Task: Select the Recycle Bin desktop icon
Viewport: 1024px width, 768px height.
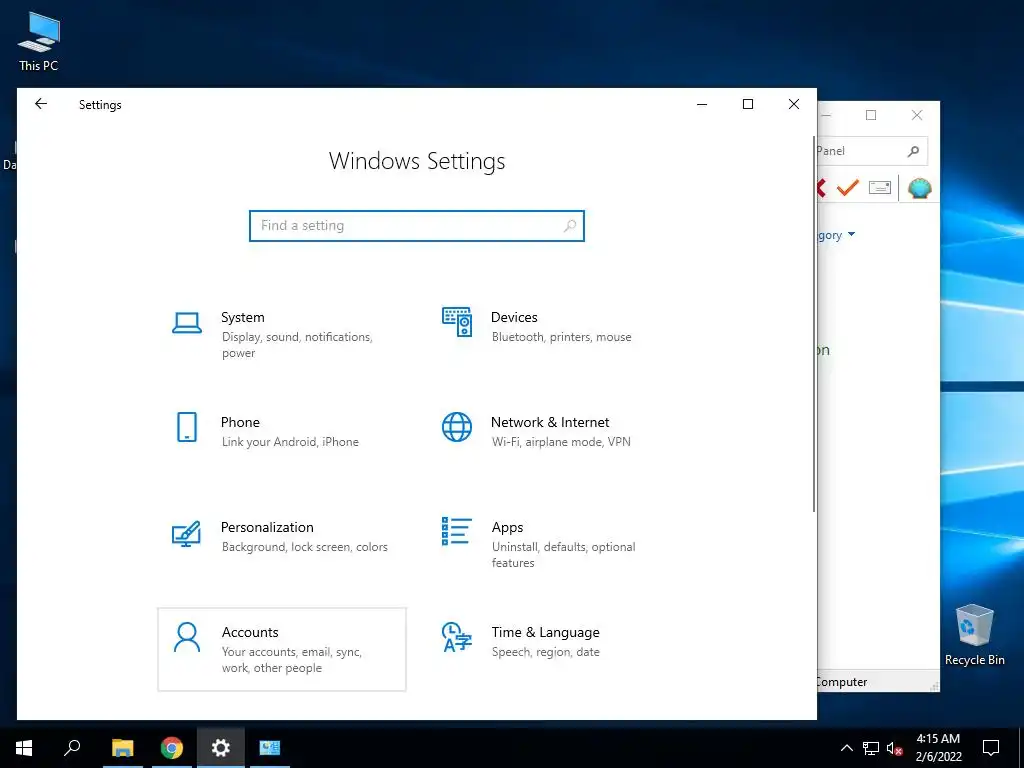Action: tap(974, 635)
